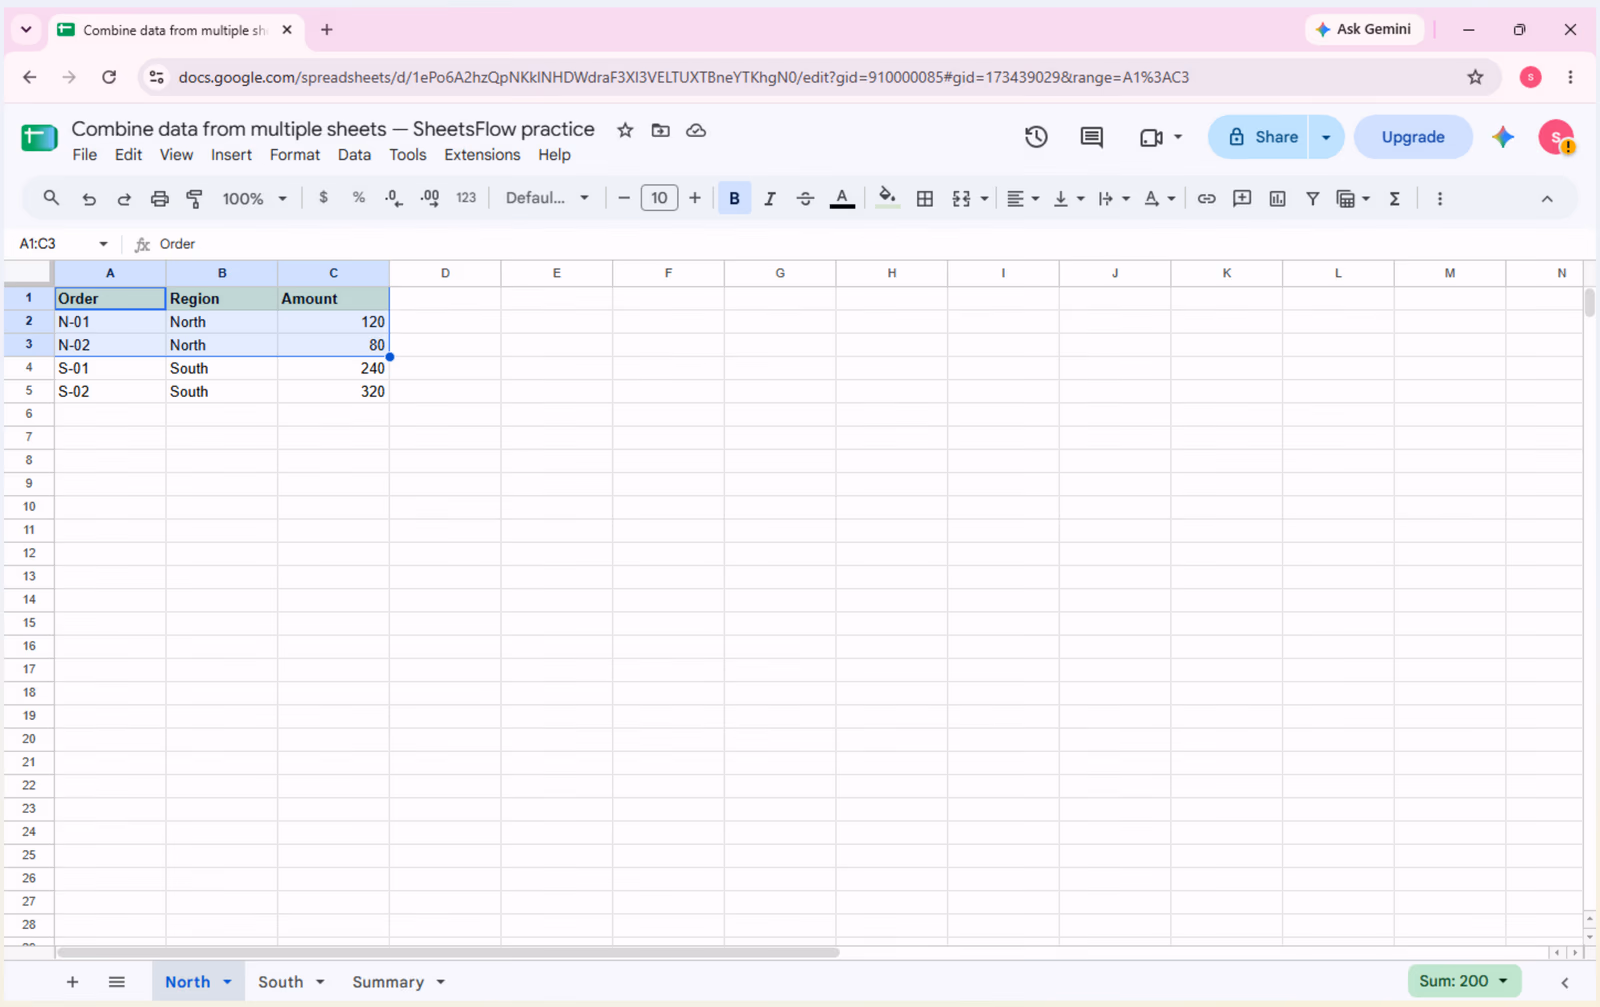Increase font size with plus button
This screenshot has height=1007, width=1600.
pos(695,198)
